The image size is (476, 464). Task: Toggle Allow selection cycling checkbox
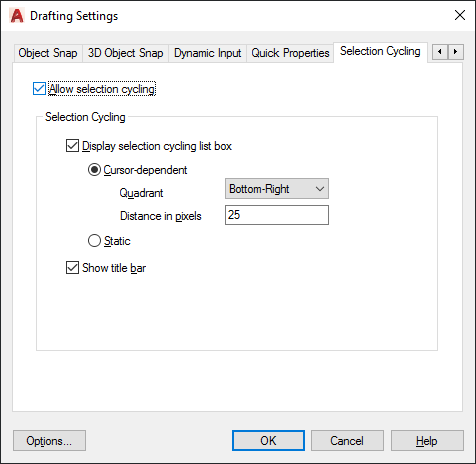39,89
